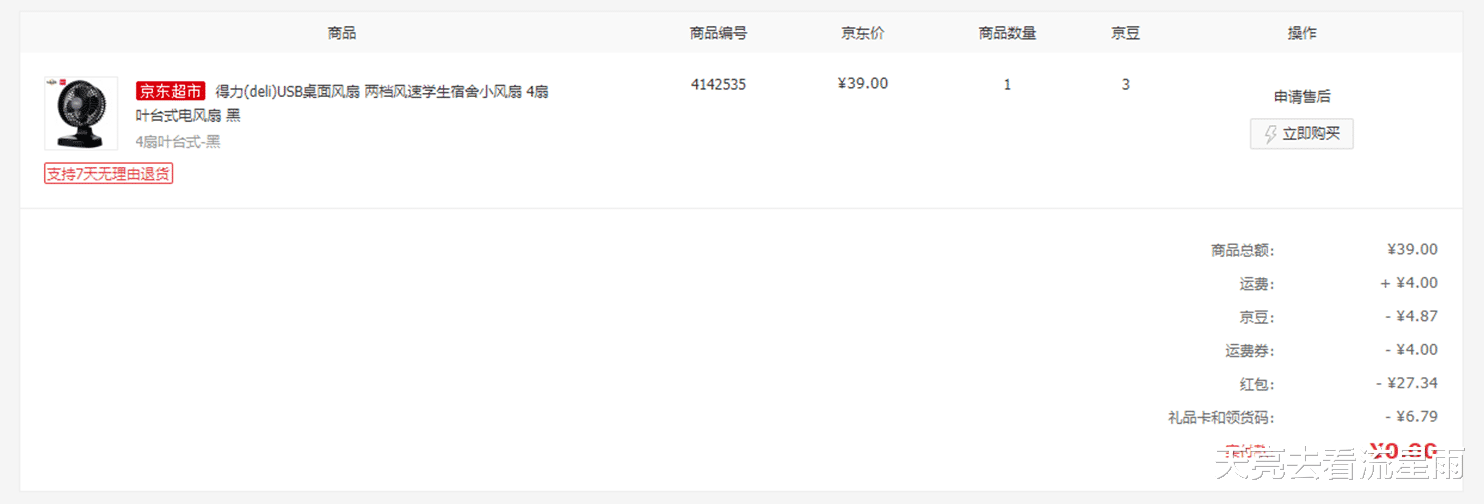Click the 支持7天无理由退货 tag
Screen dimensions: 1484x504
coord(109,173)
